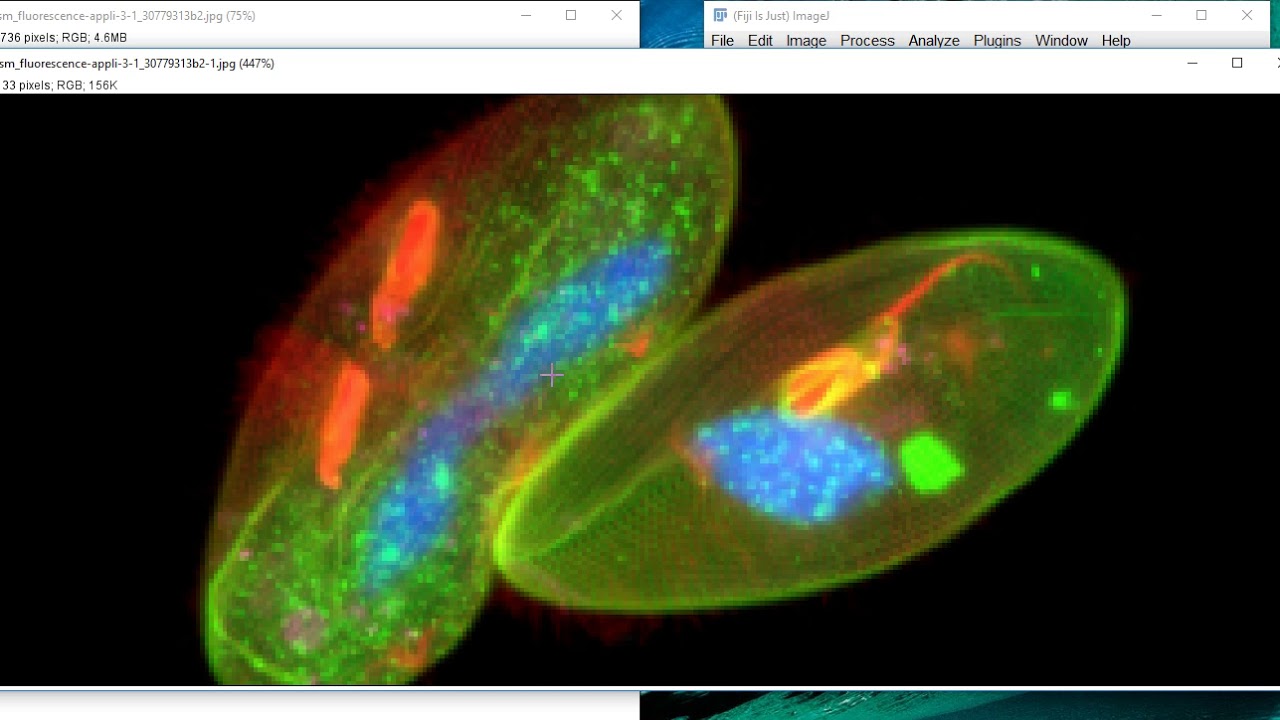Minimize the 447% zoom image window
Screen dimensions: 1280x720
coord(1192,63)
